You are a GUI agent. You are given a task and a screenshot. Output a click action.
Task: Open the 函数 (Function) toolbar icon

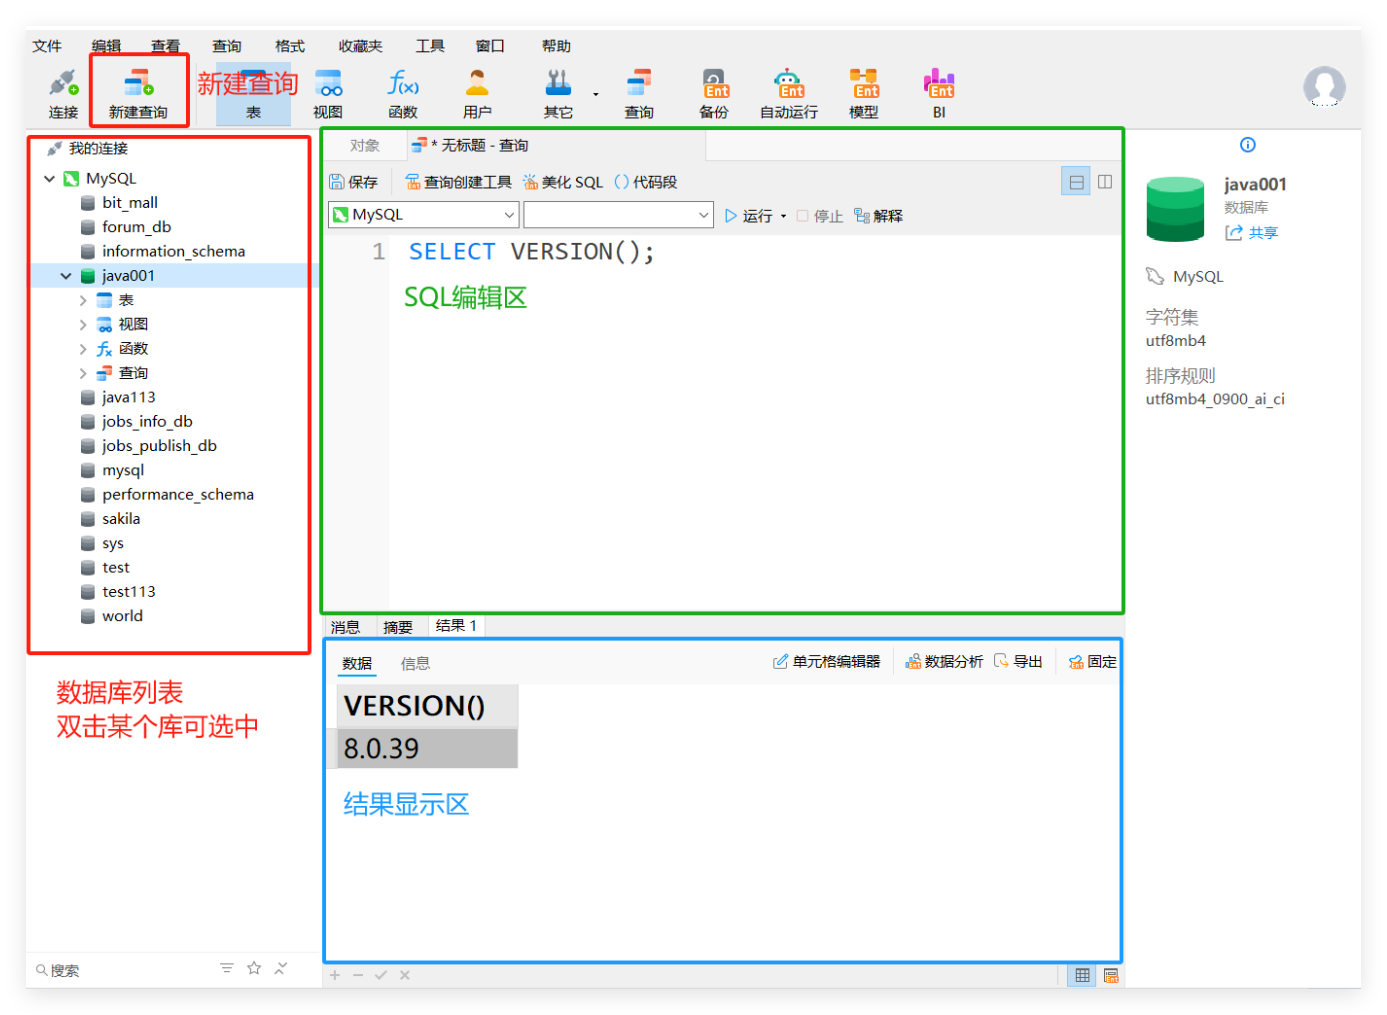[402, 91]
